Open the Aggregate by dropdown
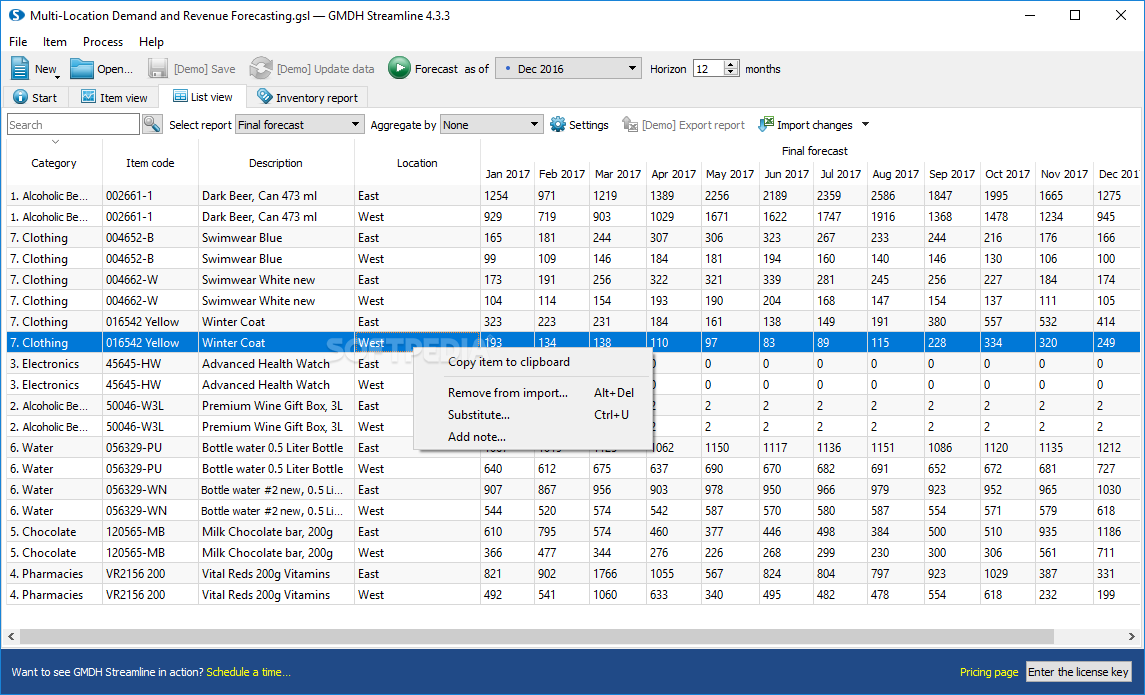The image size is (1145, 695). pyautogui.click(x=491, y=125)
